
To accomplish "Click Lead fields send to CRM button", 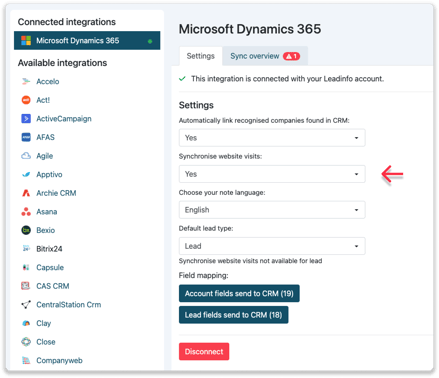I will (233, 315).
